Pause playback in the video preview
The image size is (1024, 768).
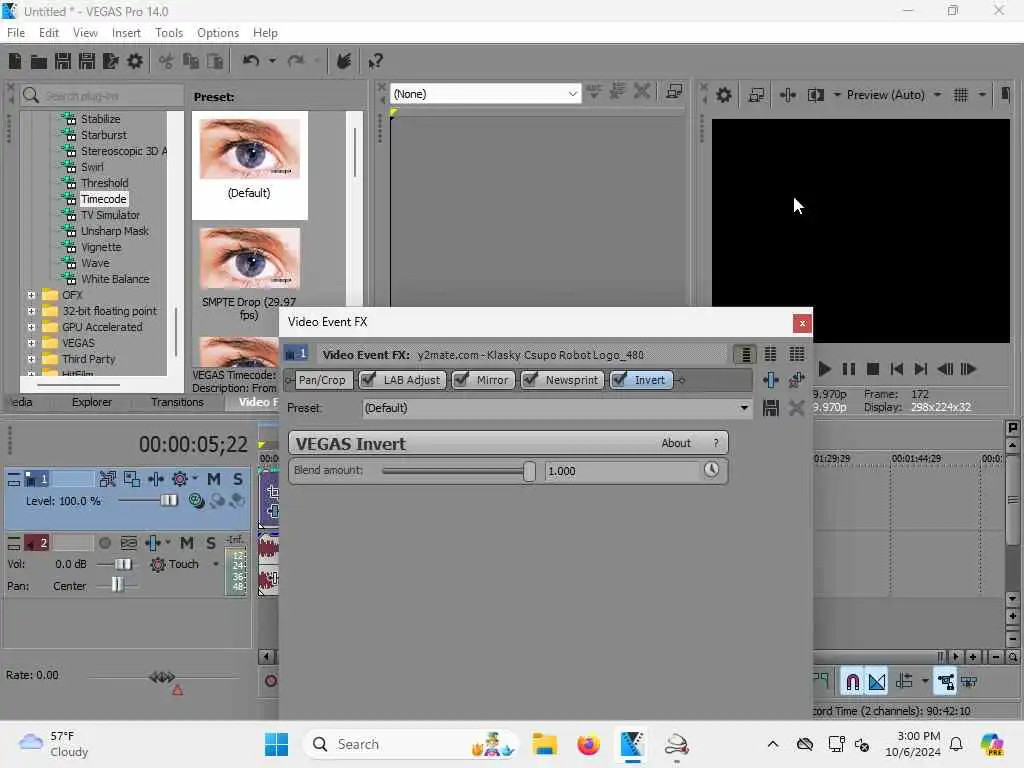click(848, 369)
